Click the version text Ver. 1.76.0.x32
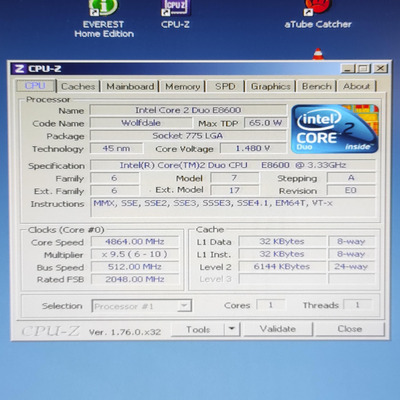 [125, 332]
